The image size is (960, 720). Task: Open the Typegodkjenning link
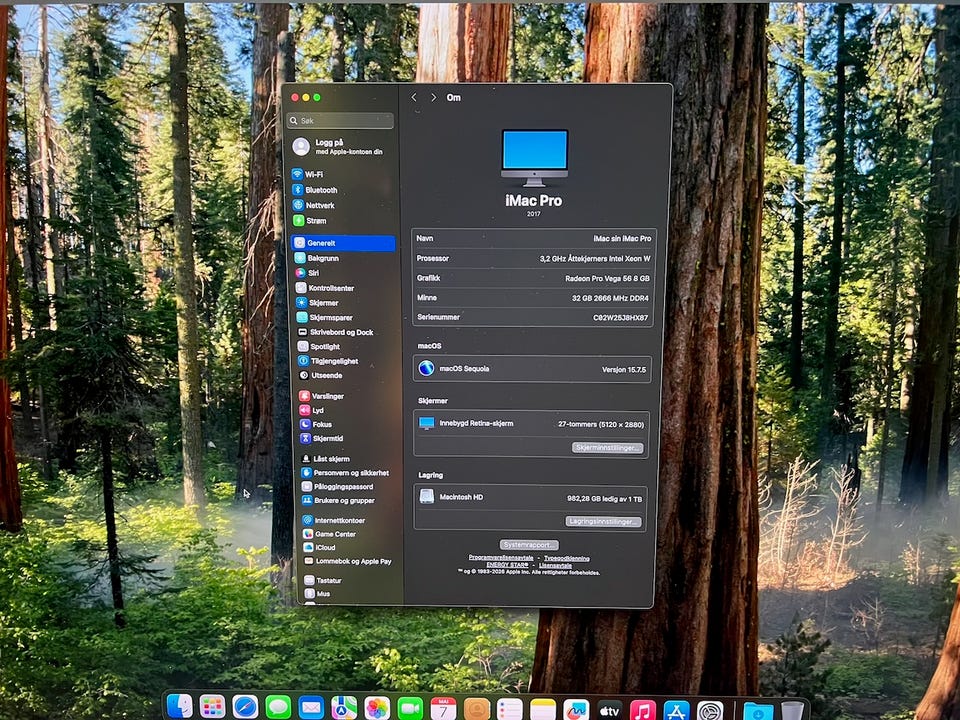click(x=567, y=558)
